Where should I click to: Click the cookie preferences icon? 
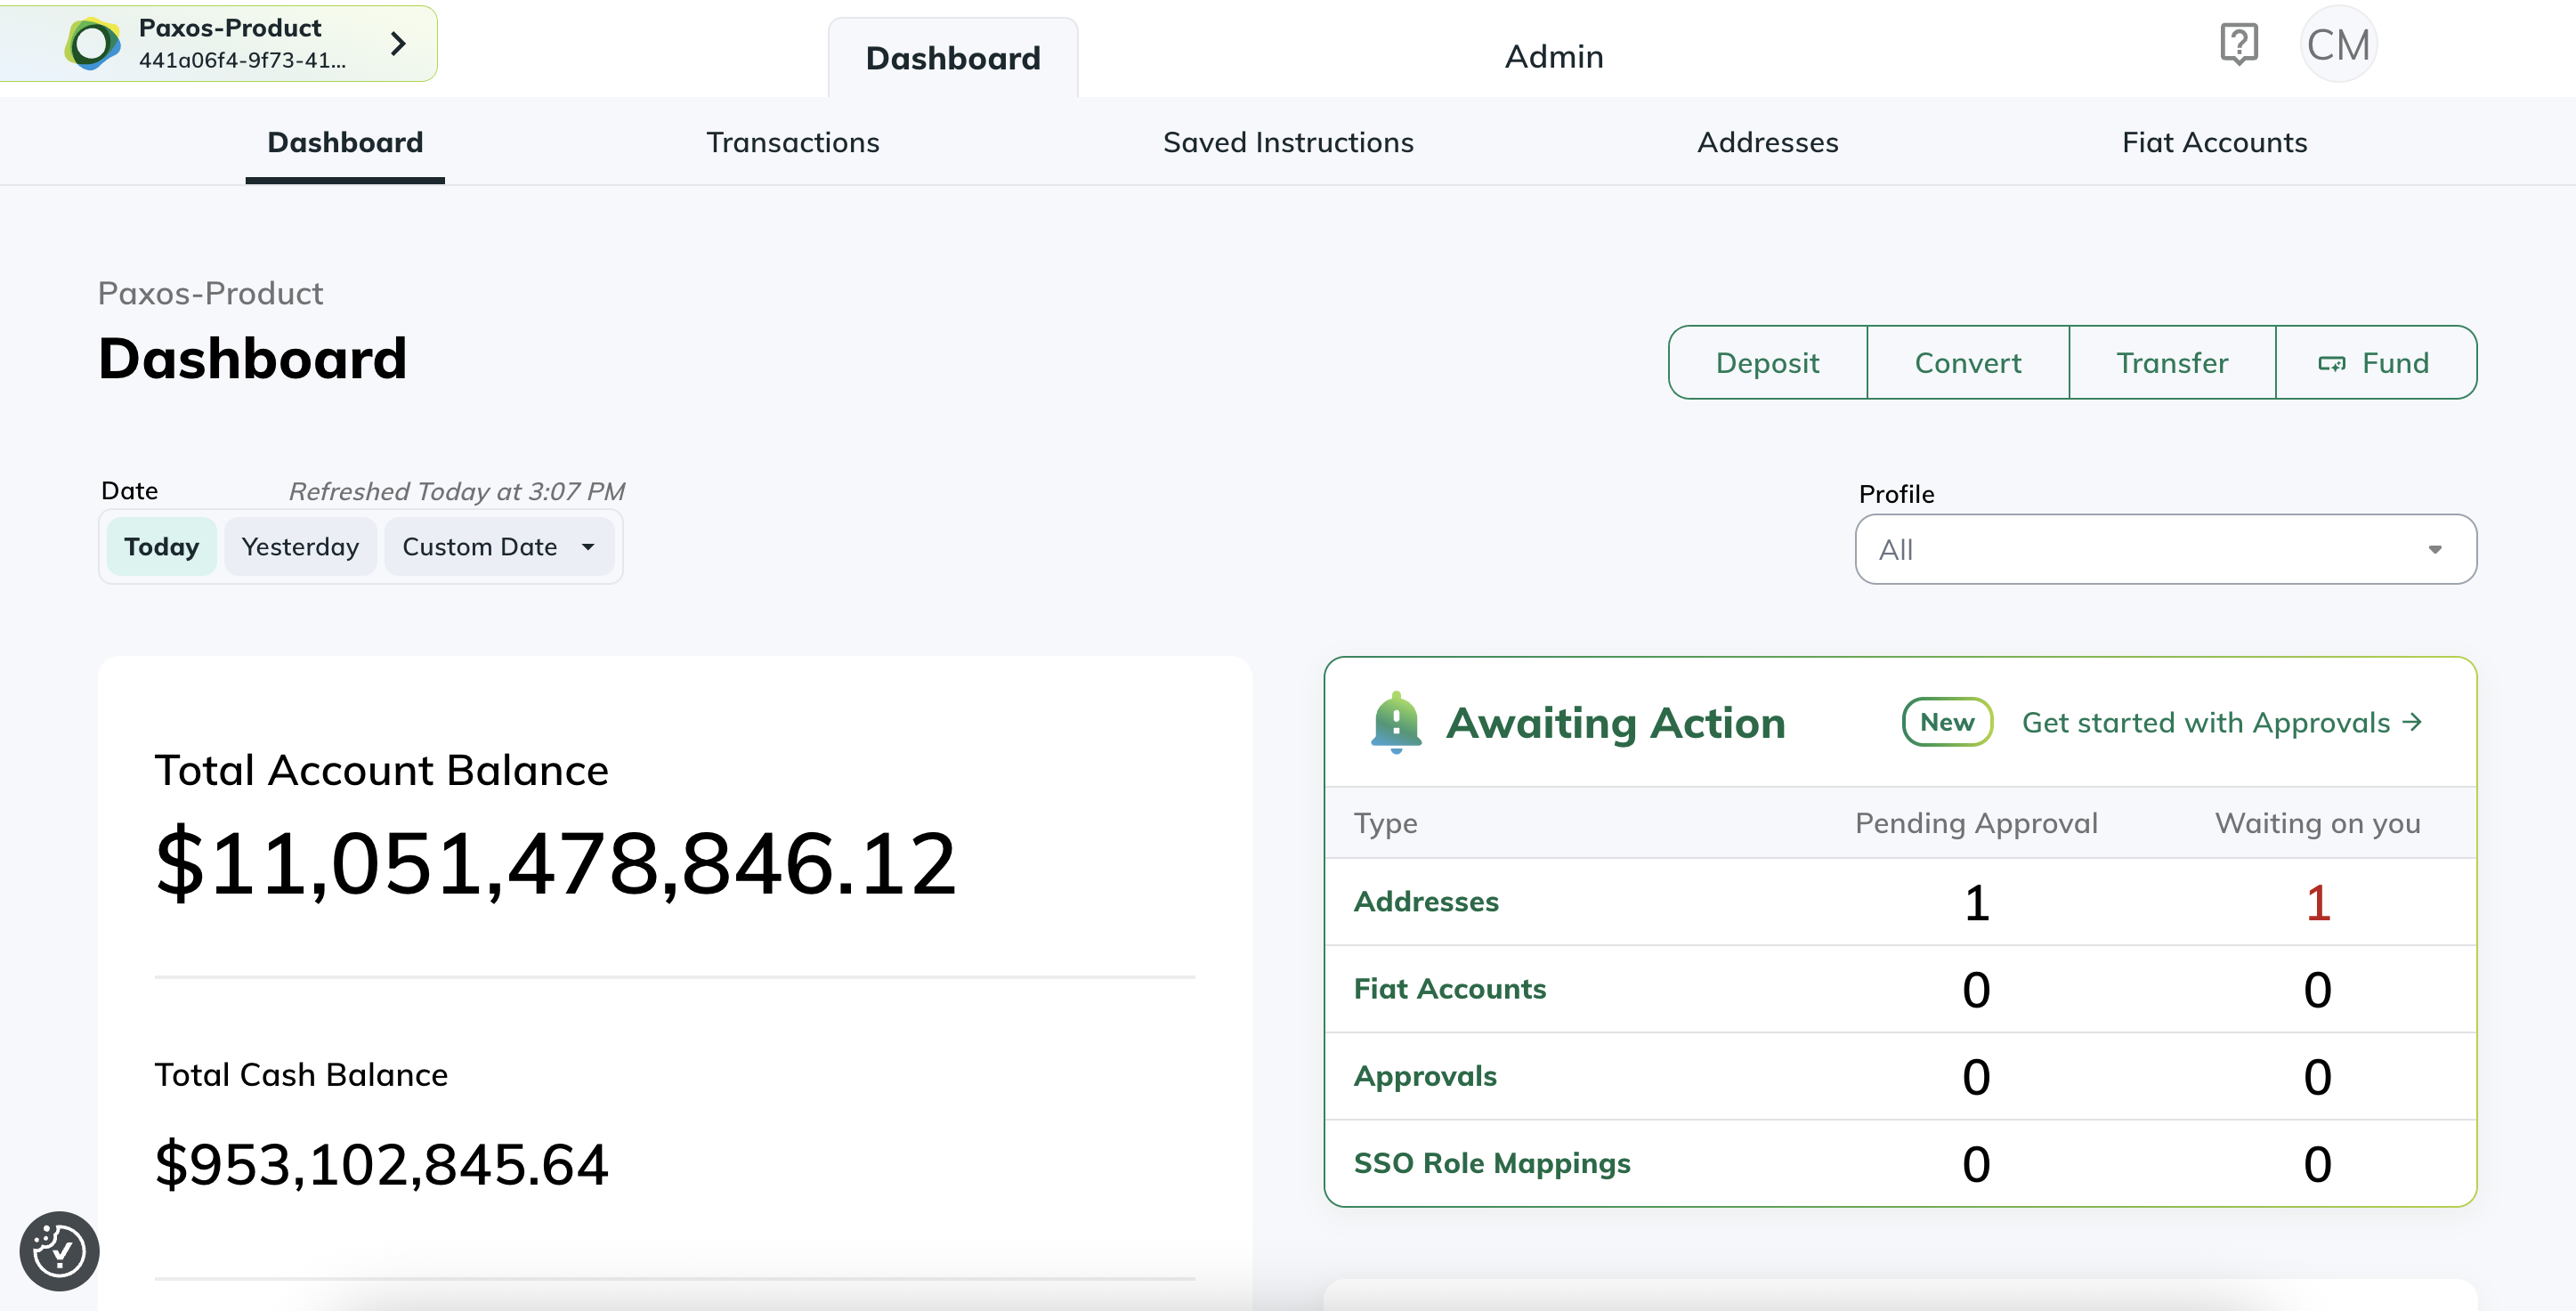click(59, 1250)
